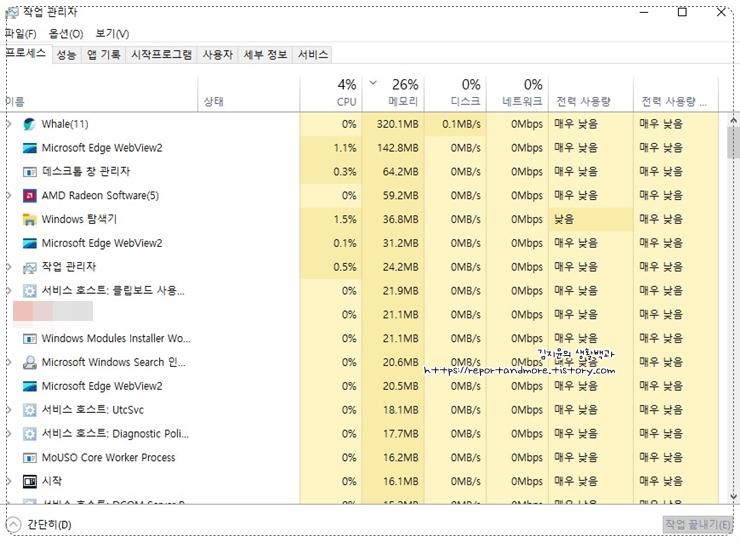Select the 시작 process icon

(29, 481)
